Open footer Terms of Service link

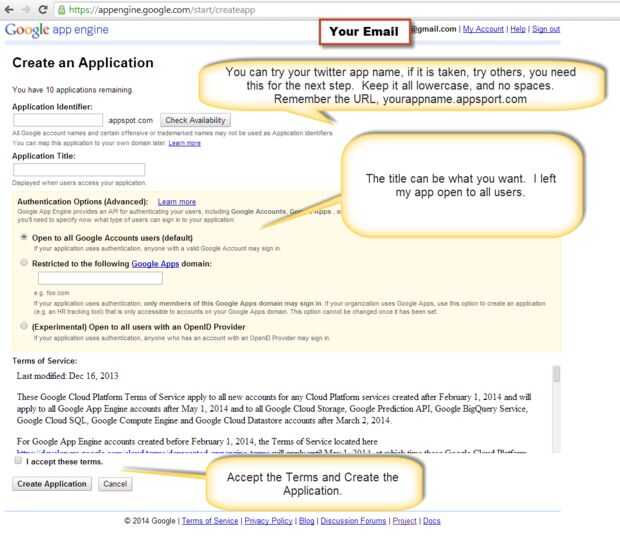point(210,521)
